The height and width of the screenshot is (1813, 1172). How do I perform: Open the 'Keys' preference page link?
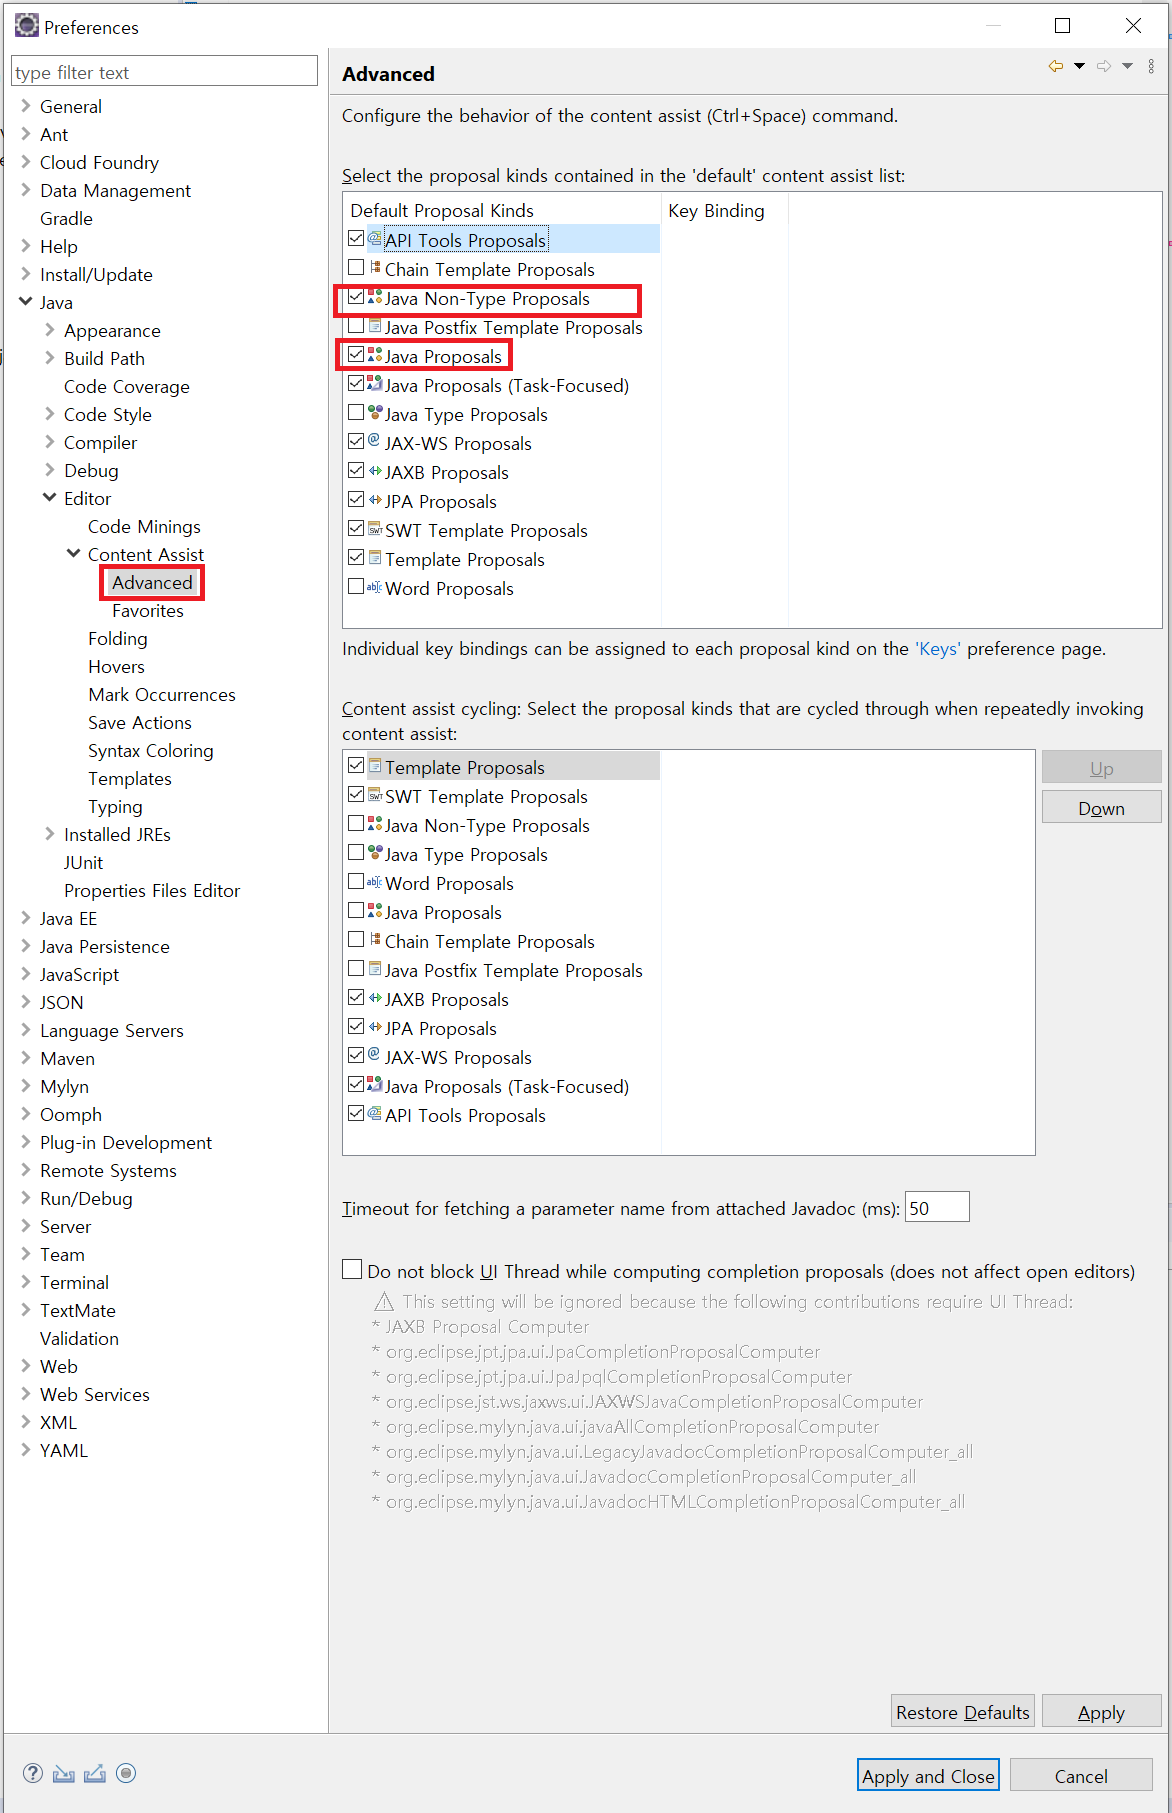(938, 649)
